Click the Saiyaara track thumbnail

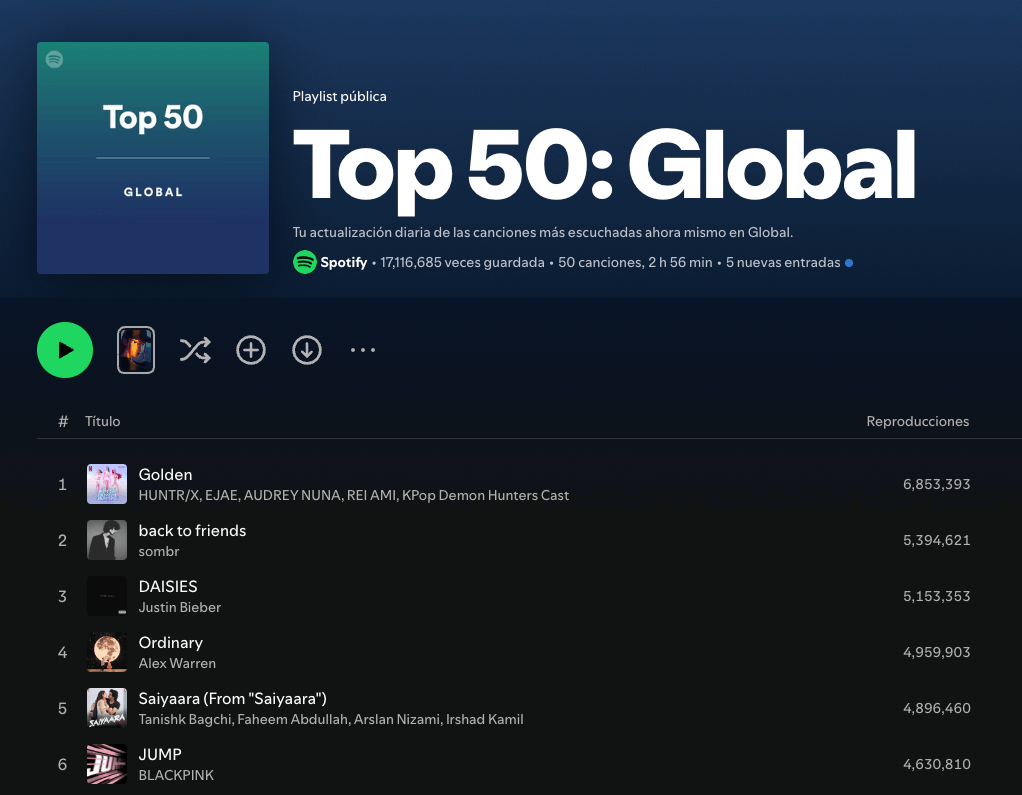[x=107, y=707]
